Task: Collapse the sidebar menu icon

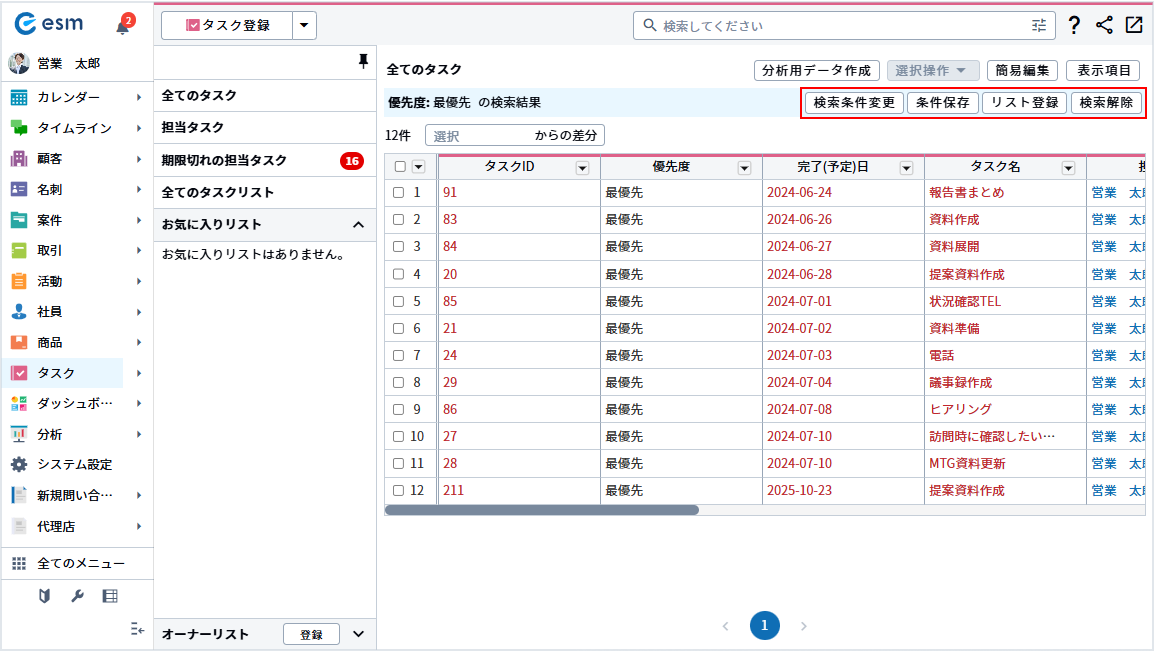Action: tap(138, 629)
